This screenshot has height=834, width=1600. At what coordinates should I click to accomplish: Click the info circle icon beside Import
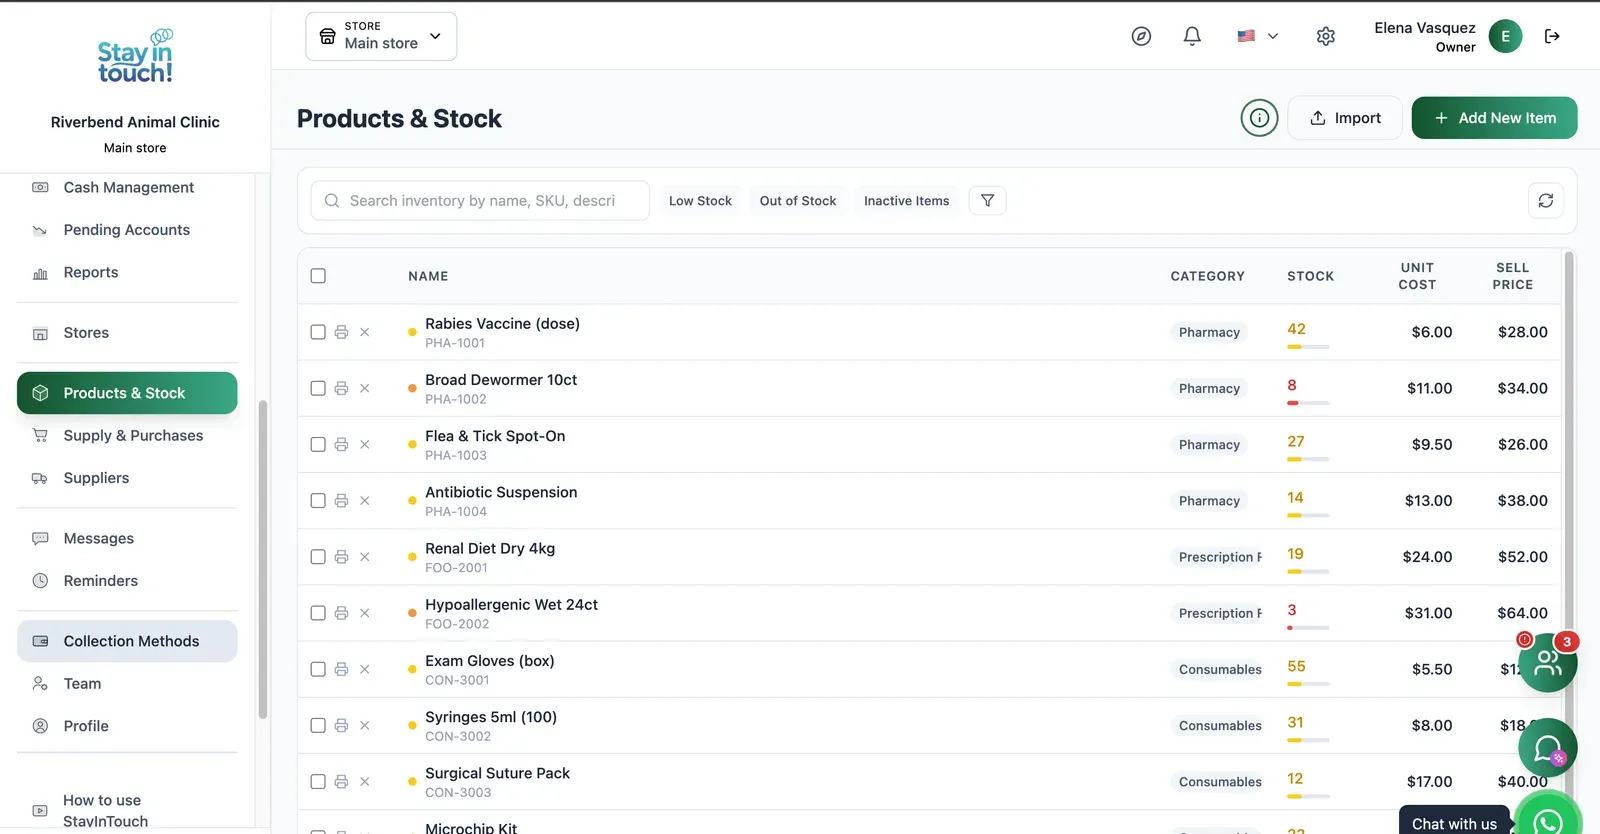[1260, 118]
